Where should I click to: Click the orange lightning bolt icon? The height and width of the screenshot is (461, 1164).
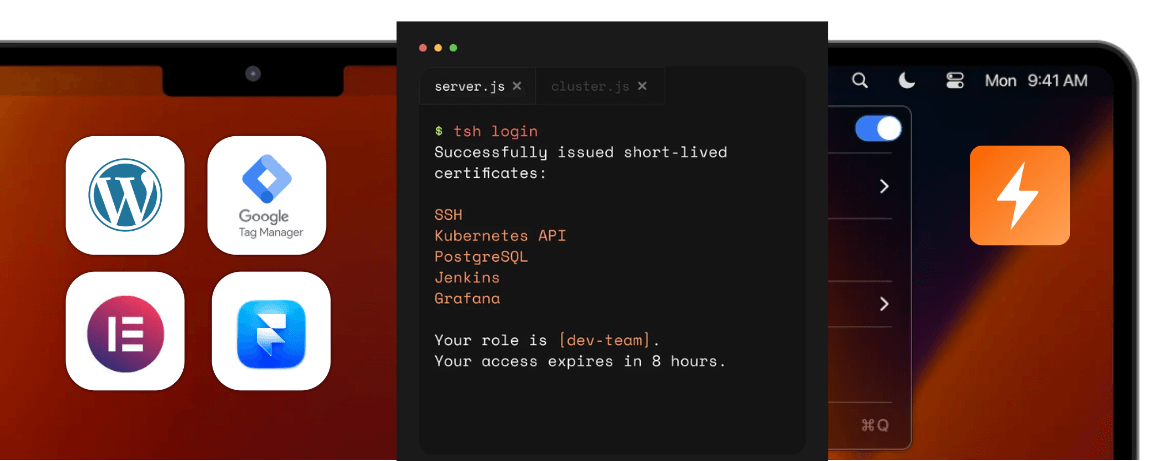[1019, 195]
